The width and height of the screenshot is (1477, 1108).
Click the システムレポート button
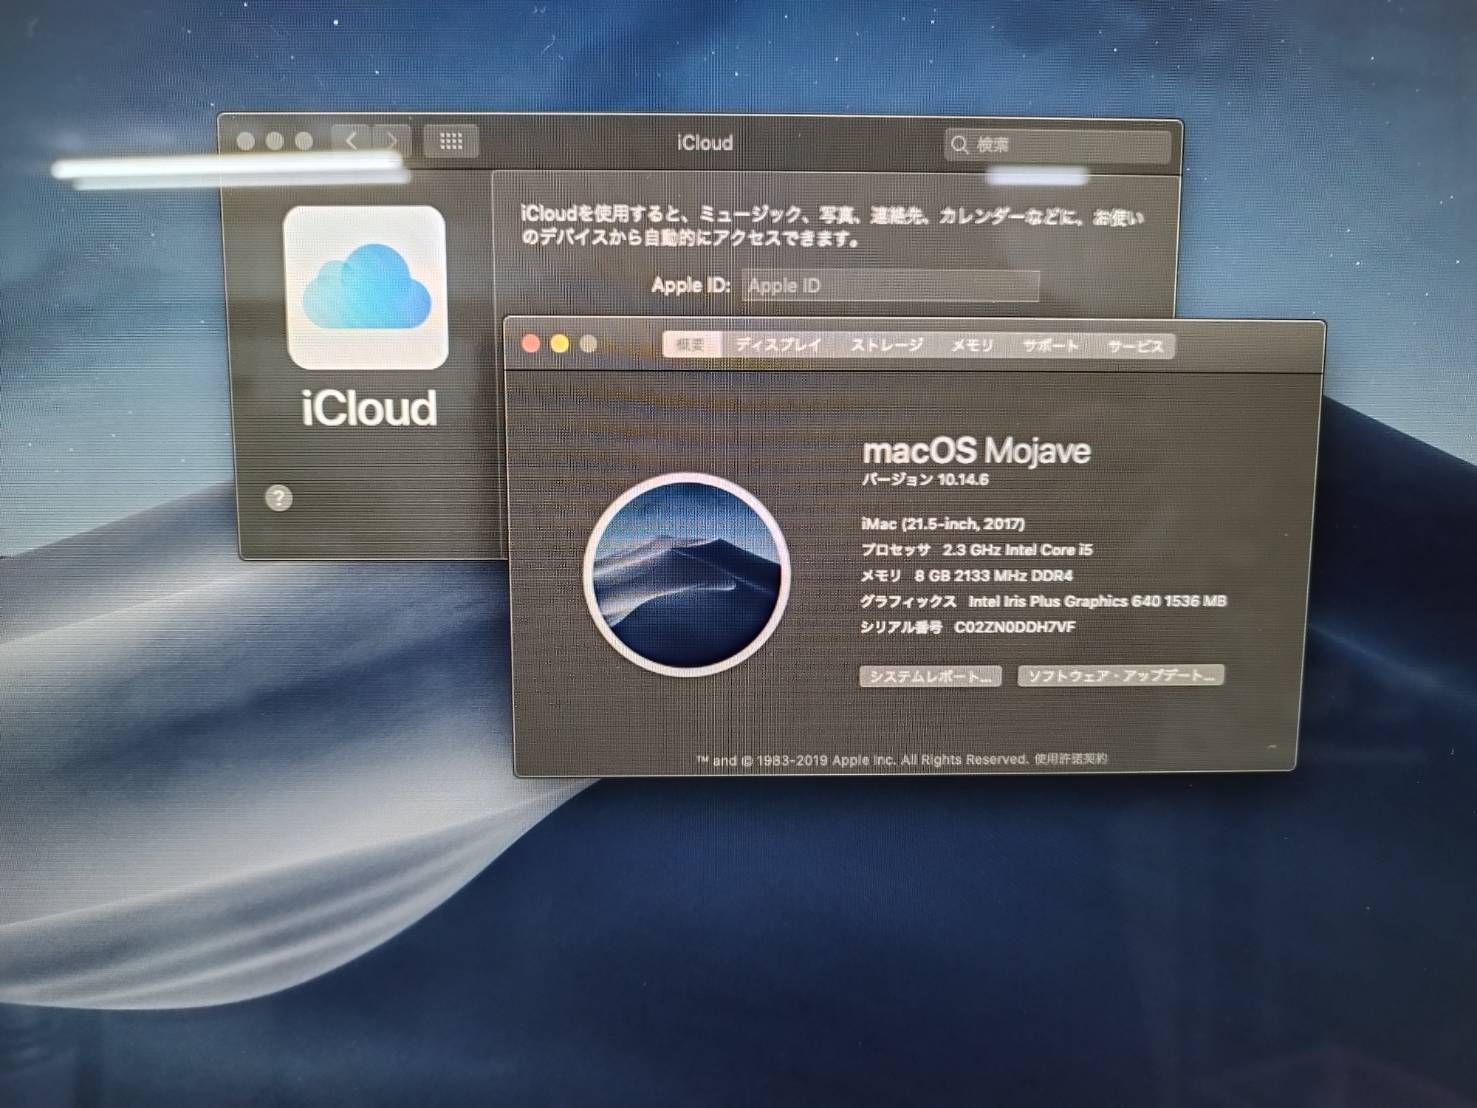tap(930, 676)
